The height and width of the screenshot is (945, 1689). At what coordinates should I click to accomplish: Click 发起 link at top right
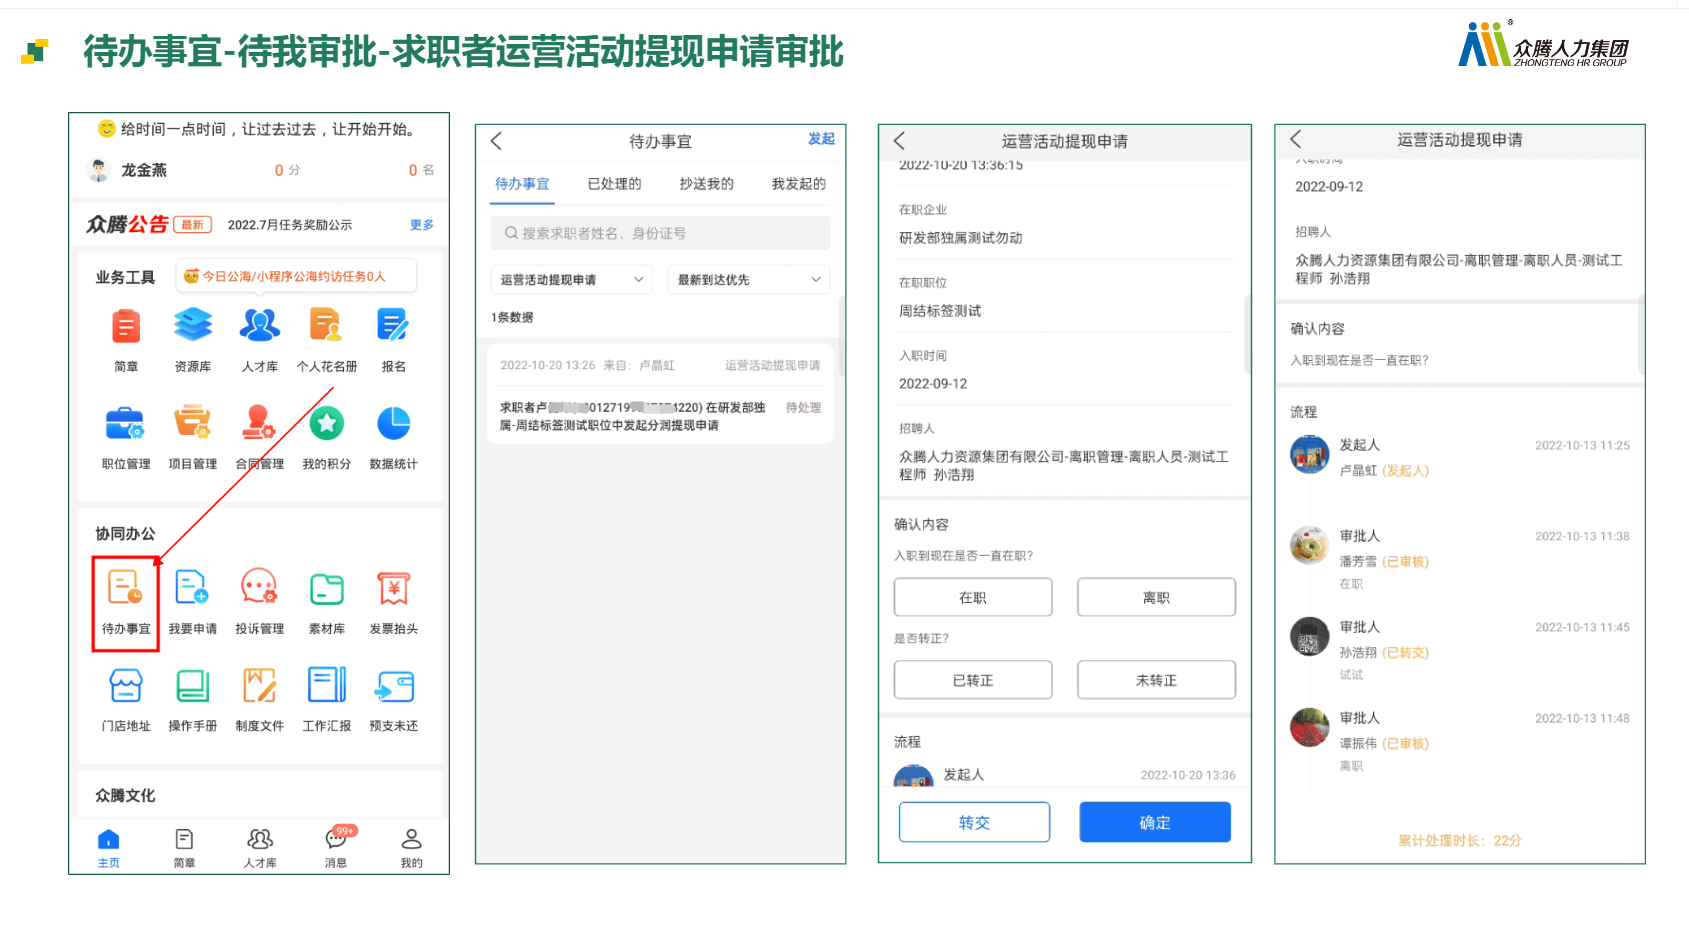pos(821,139)
